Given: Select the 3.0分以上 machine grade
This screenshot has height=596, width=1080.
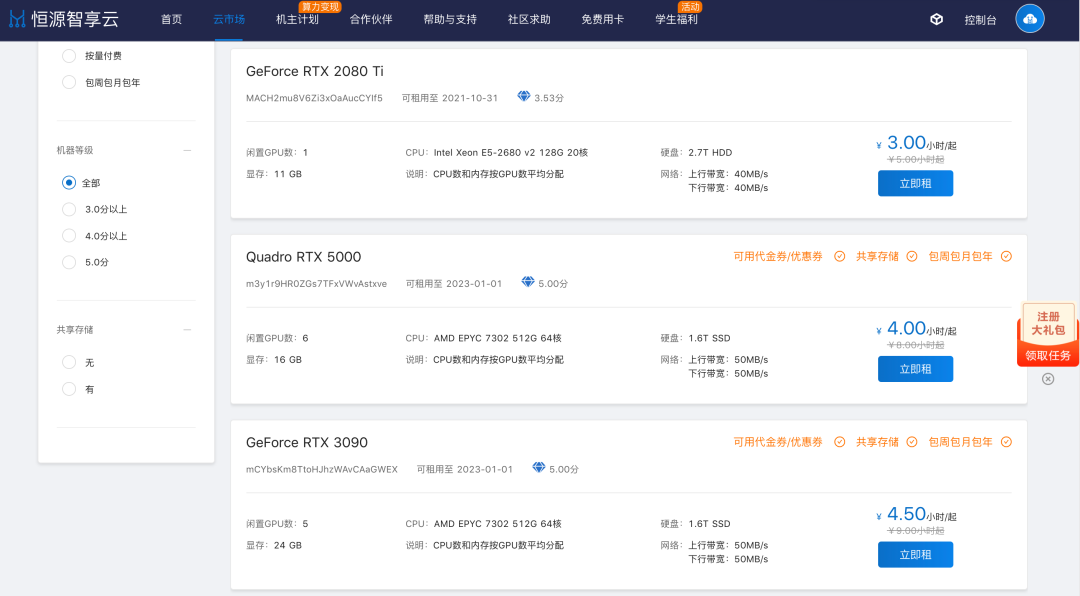Looking at the screenshot, I should point(69,209).
